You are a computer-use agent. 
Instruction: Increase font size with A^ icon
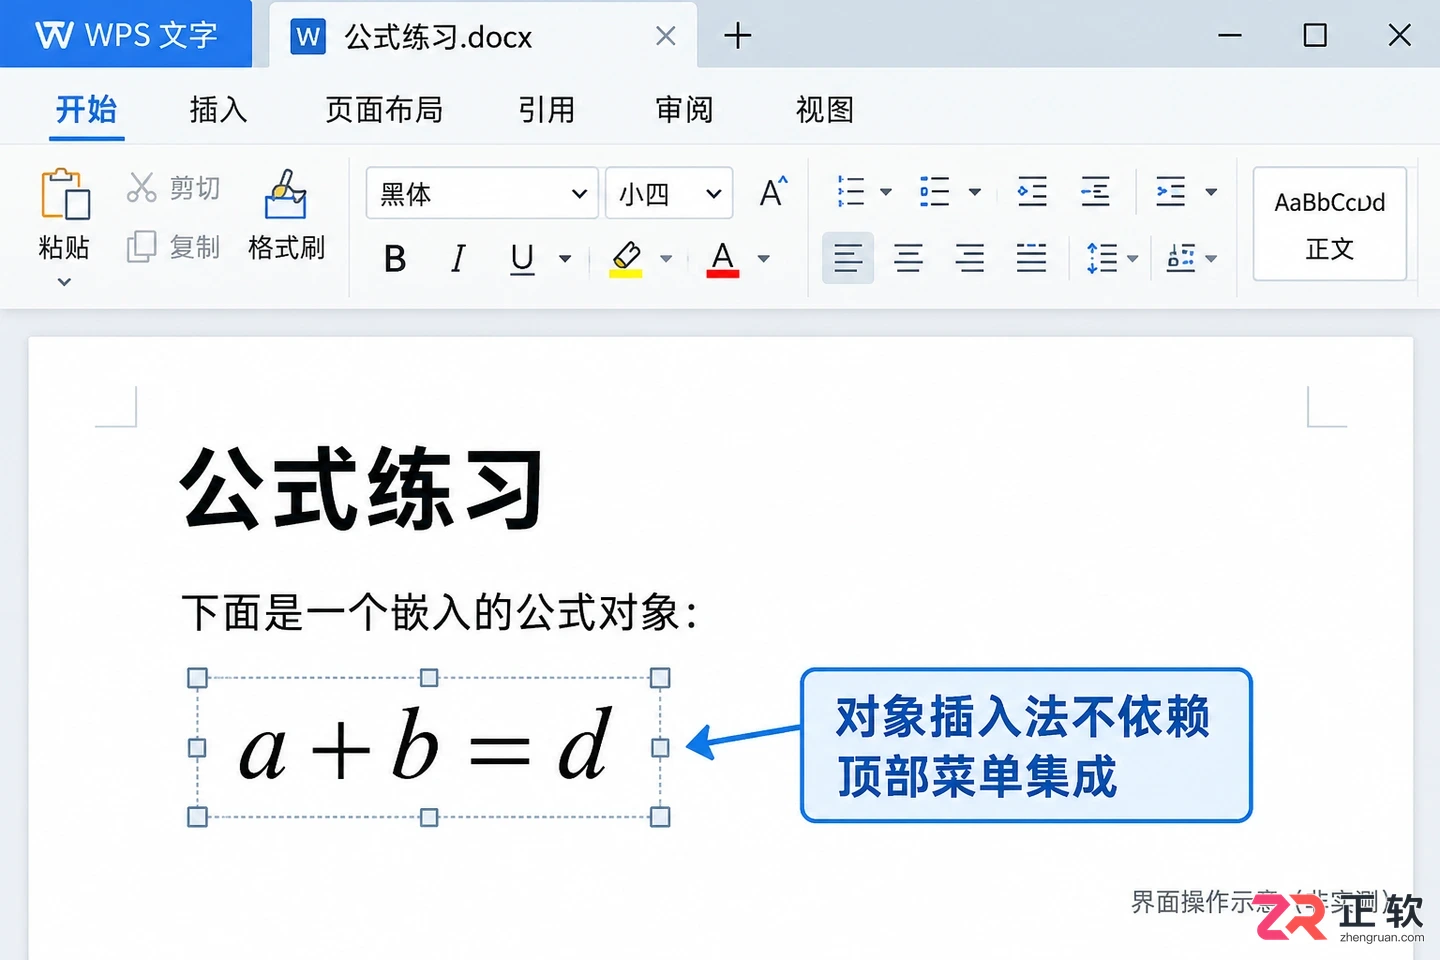(773, 192)
